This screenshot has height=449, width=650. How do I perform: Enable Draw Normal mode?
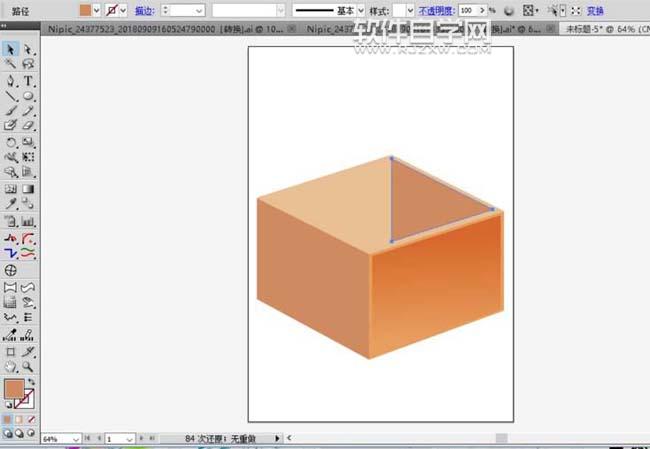[7, 433]
